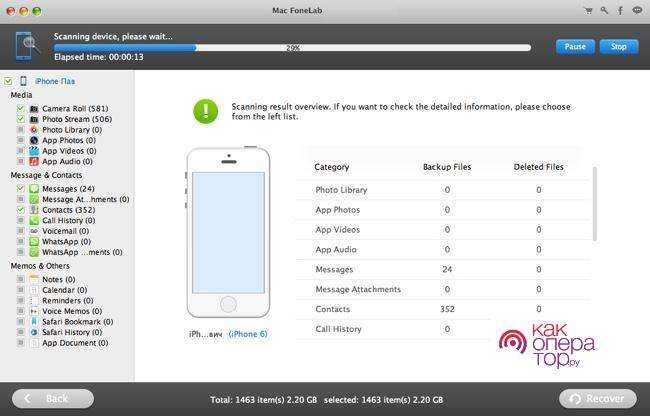Click the iPhone device illustration
The width and height of the screenshot is (650, 416).
tap(228, 232)
